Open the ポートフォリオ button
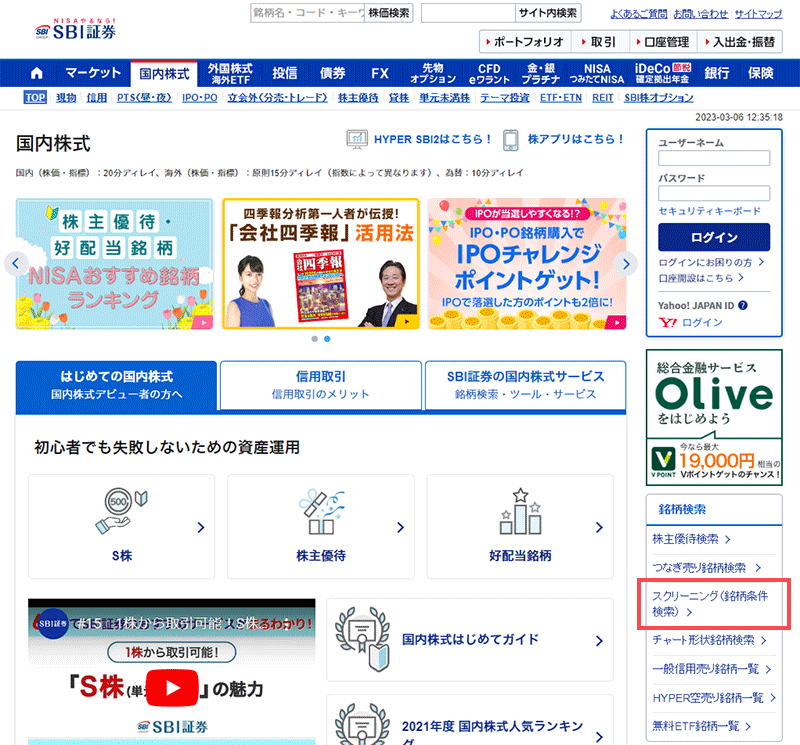Screen dimensions: 800x745 click(x=525, y=42)
